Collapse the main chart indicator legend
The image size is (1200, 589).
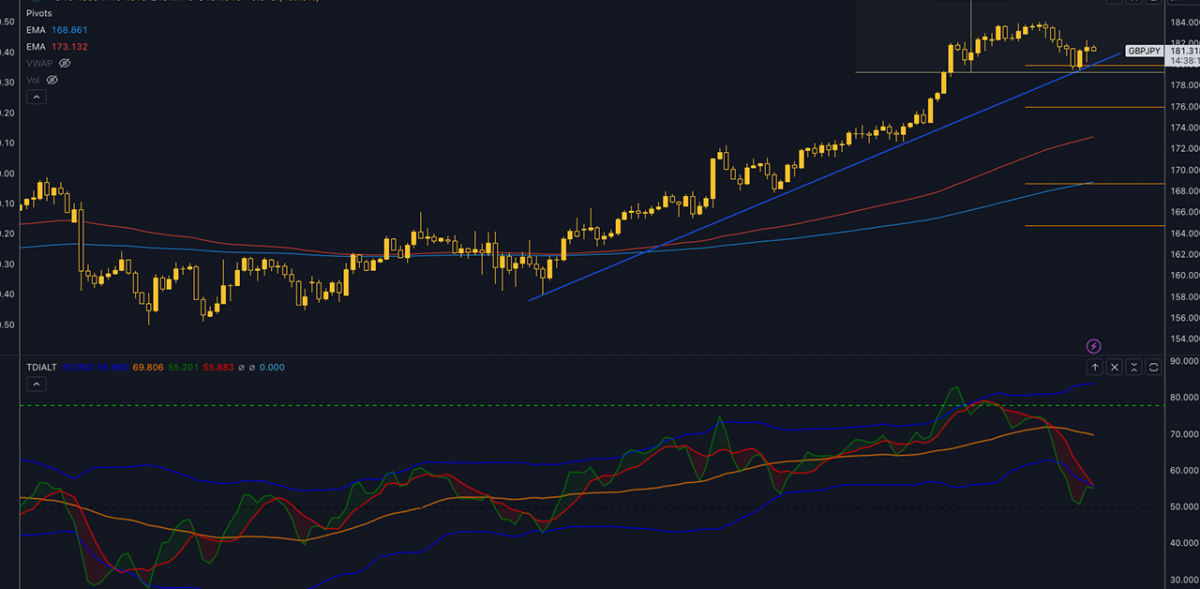(35, 97)
